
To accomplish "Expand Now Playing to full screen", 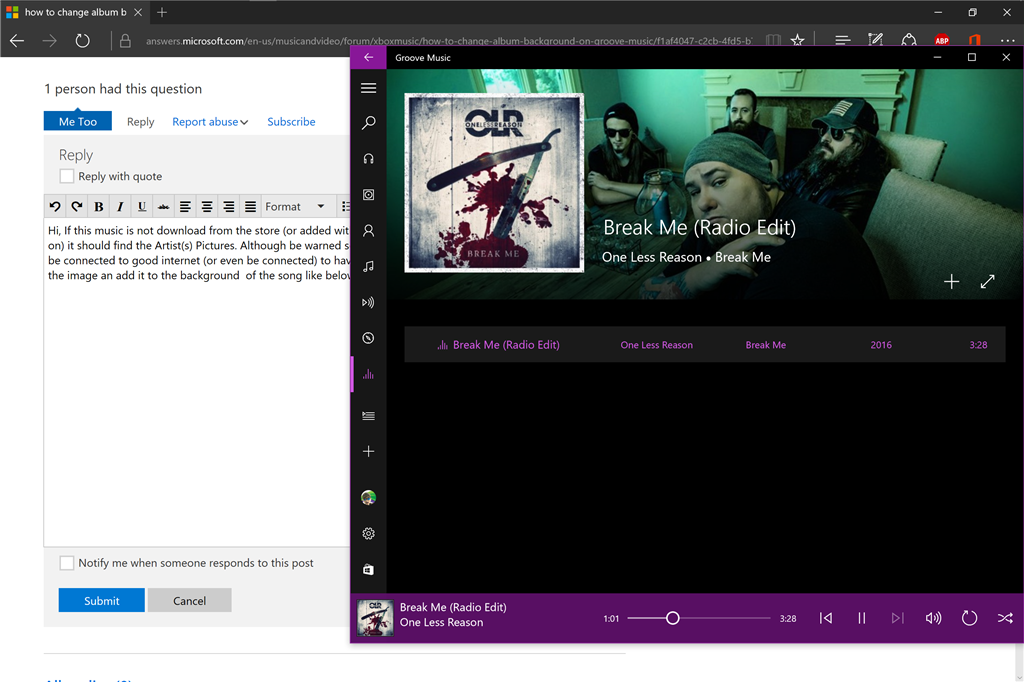I will [x=987, y=282].
